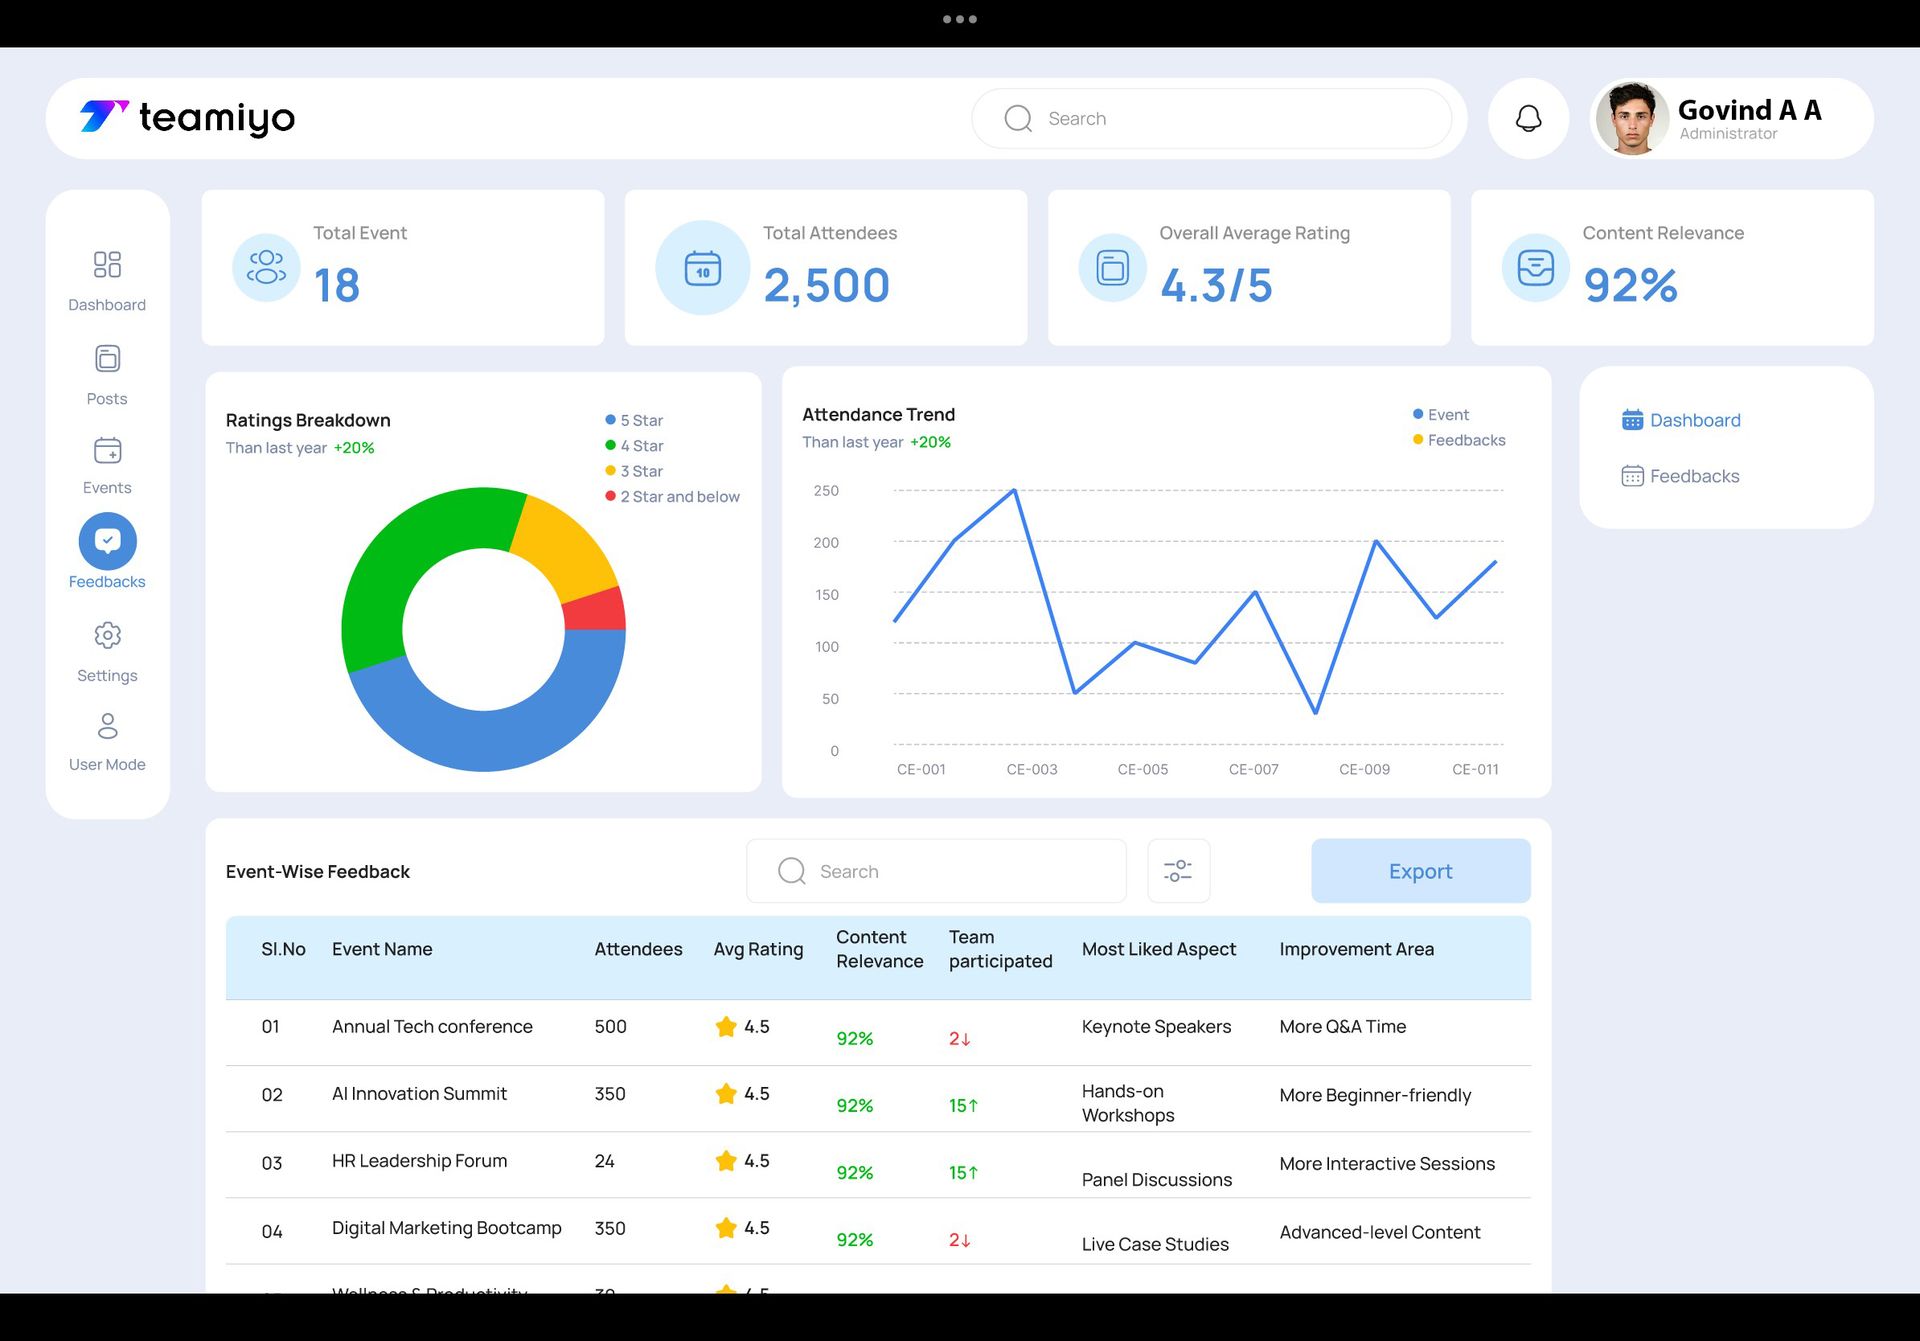Toggle the 5 Star legend item
Screen dimensions: 1920x1341
(634, 420)
